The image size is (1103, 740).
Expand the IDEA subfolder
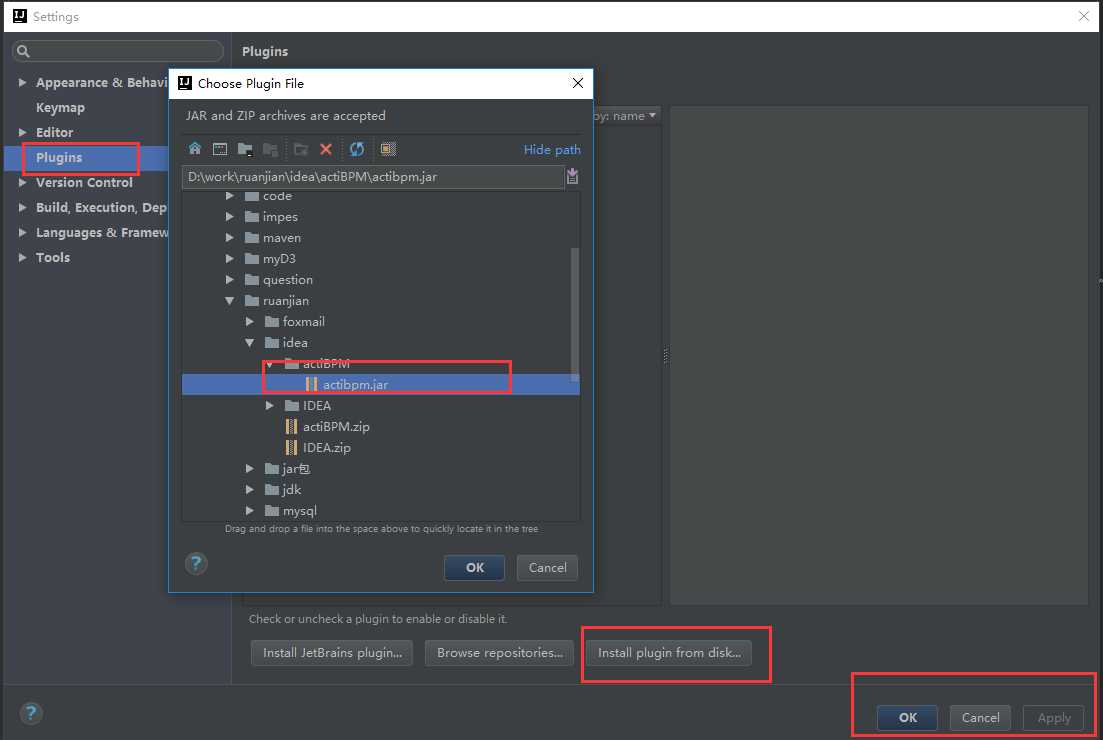click(x=269, y=405)
